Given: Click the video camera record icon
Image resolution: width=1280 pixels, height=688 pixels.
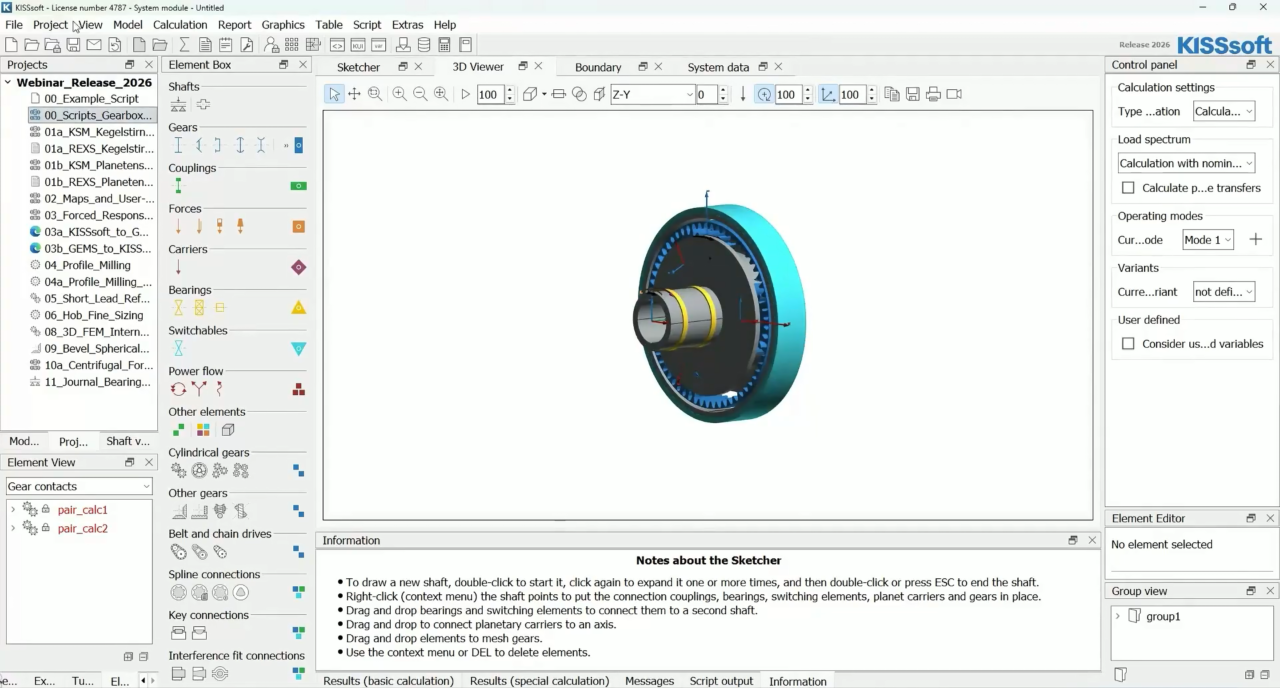Looking at the screenshot, I should 954,94.
